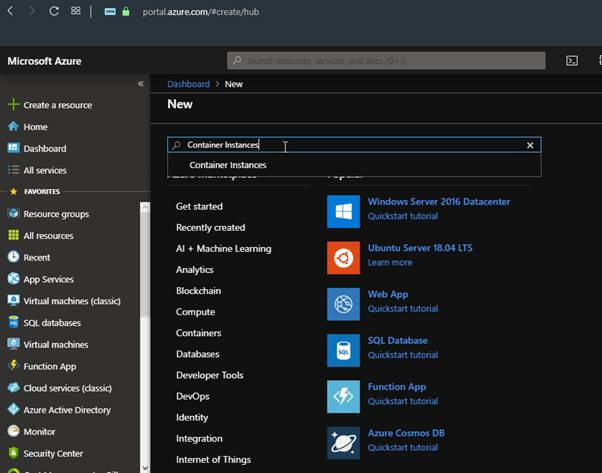Click the Function App lightning icon in sidebar
The image size is (602, 473).
point(13,365)
